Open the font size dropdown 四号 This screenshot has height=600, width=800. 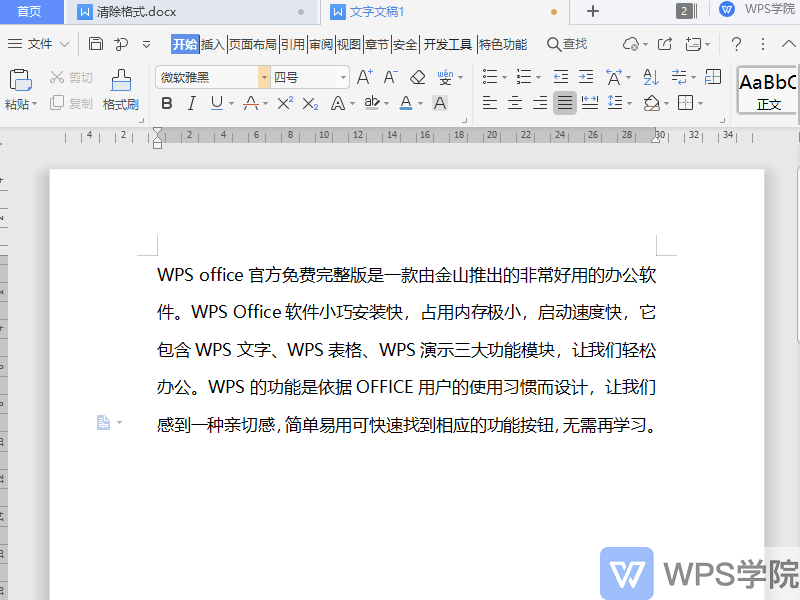tap(343, 78)
